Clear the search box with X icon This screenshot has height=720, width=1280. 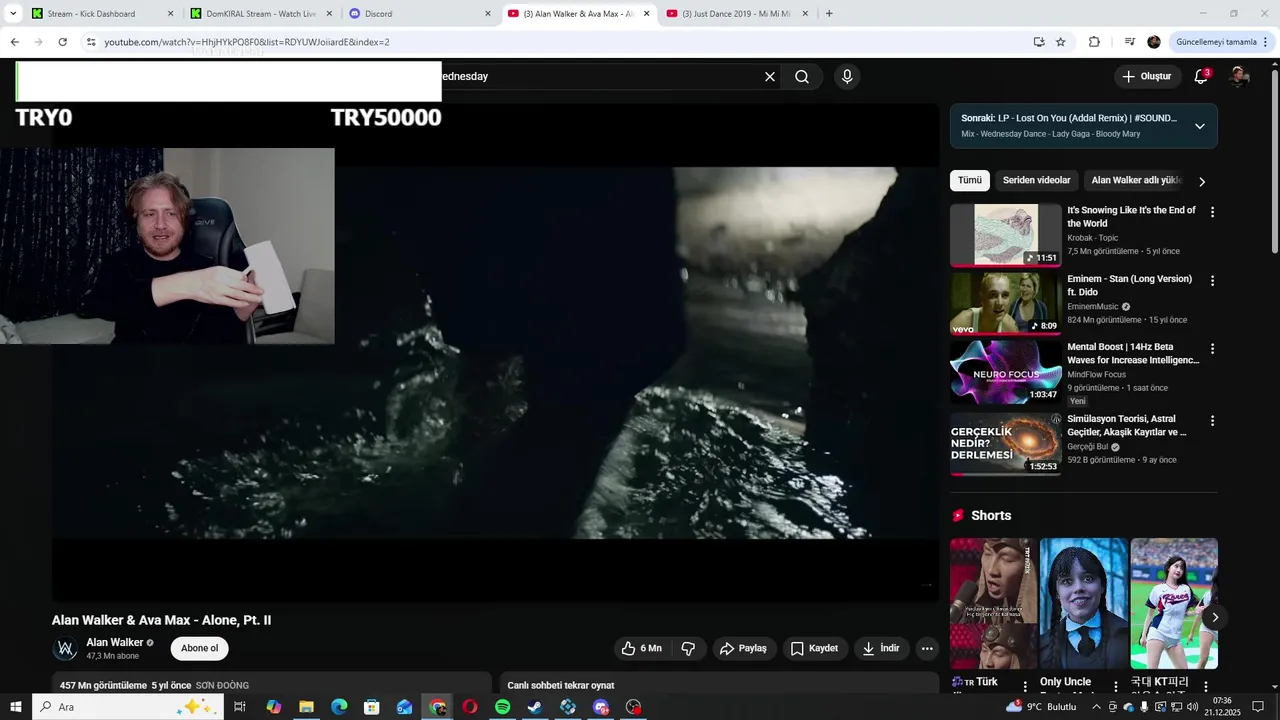[770, 77]
